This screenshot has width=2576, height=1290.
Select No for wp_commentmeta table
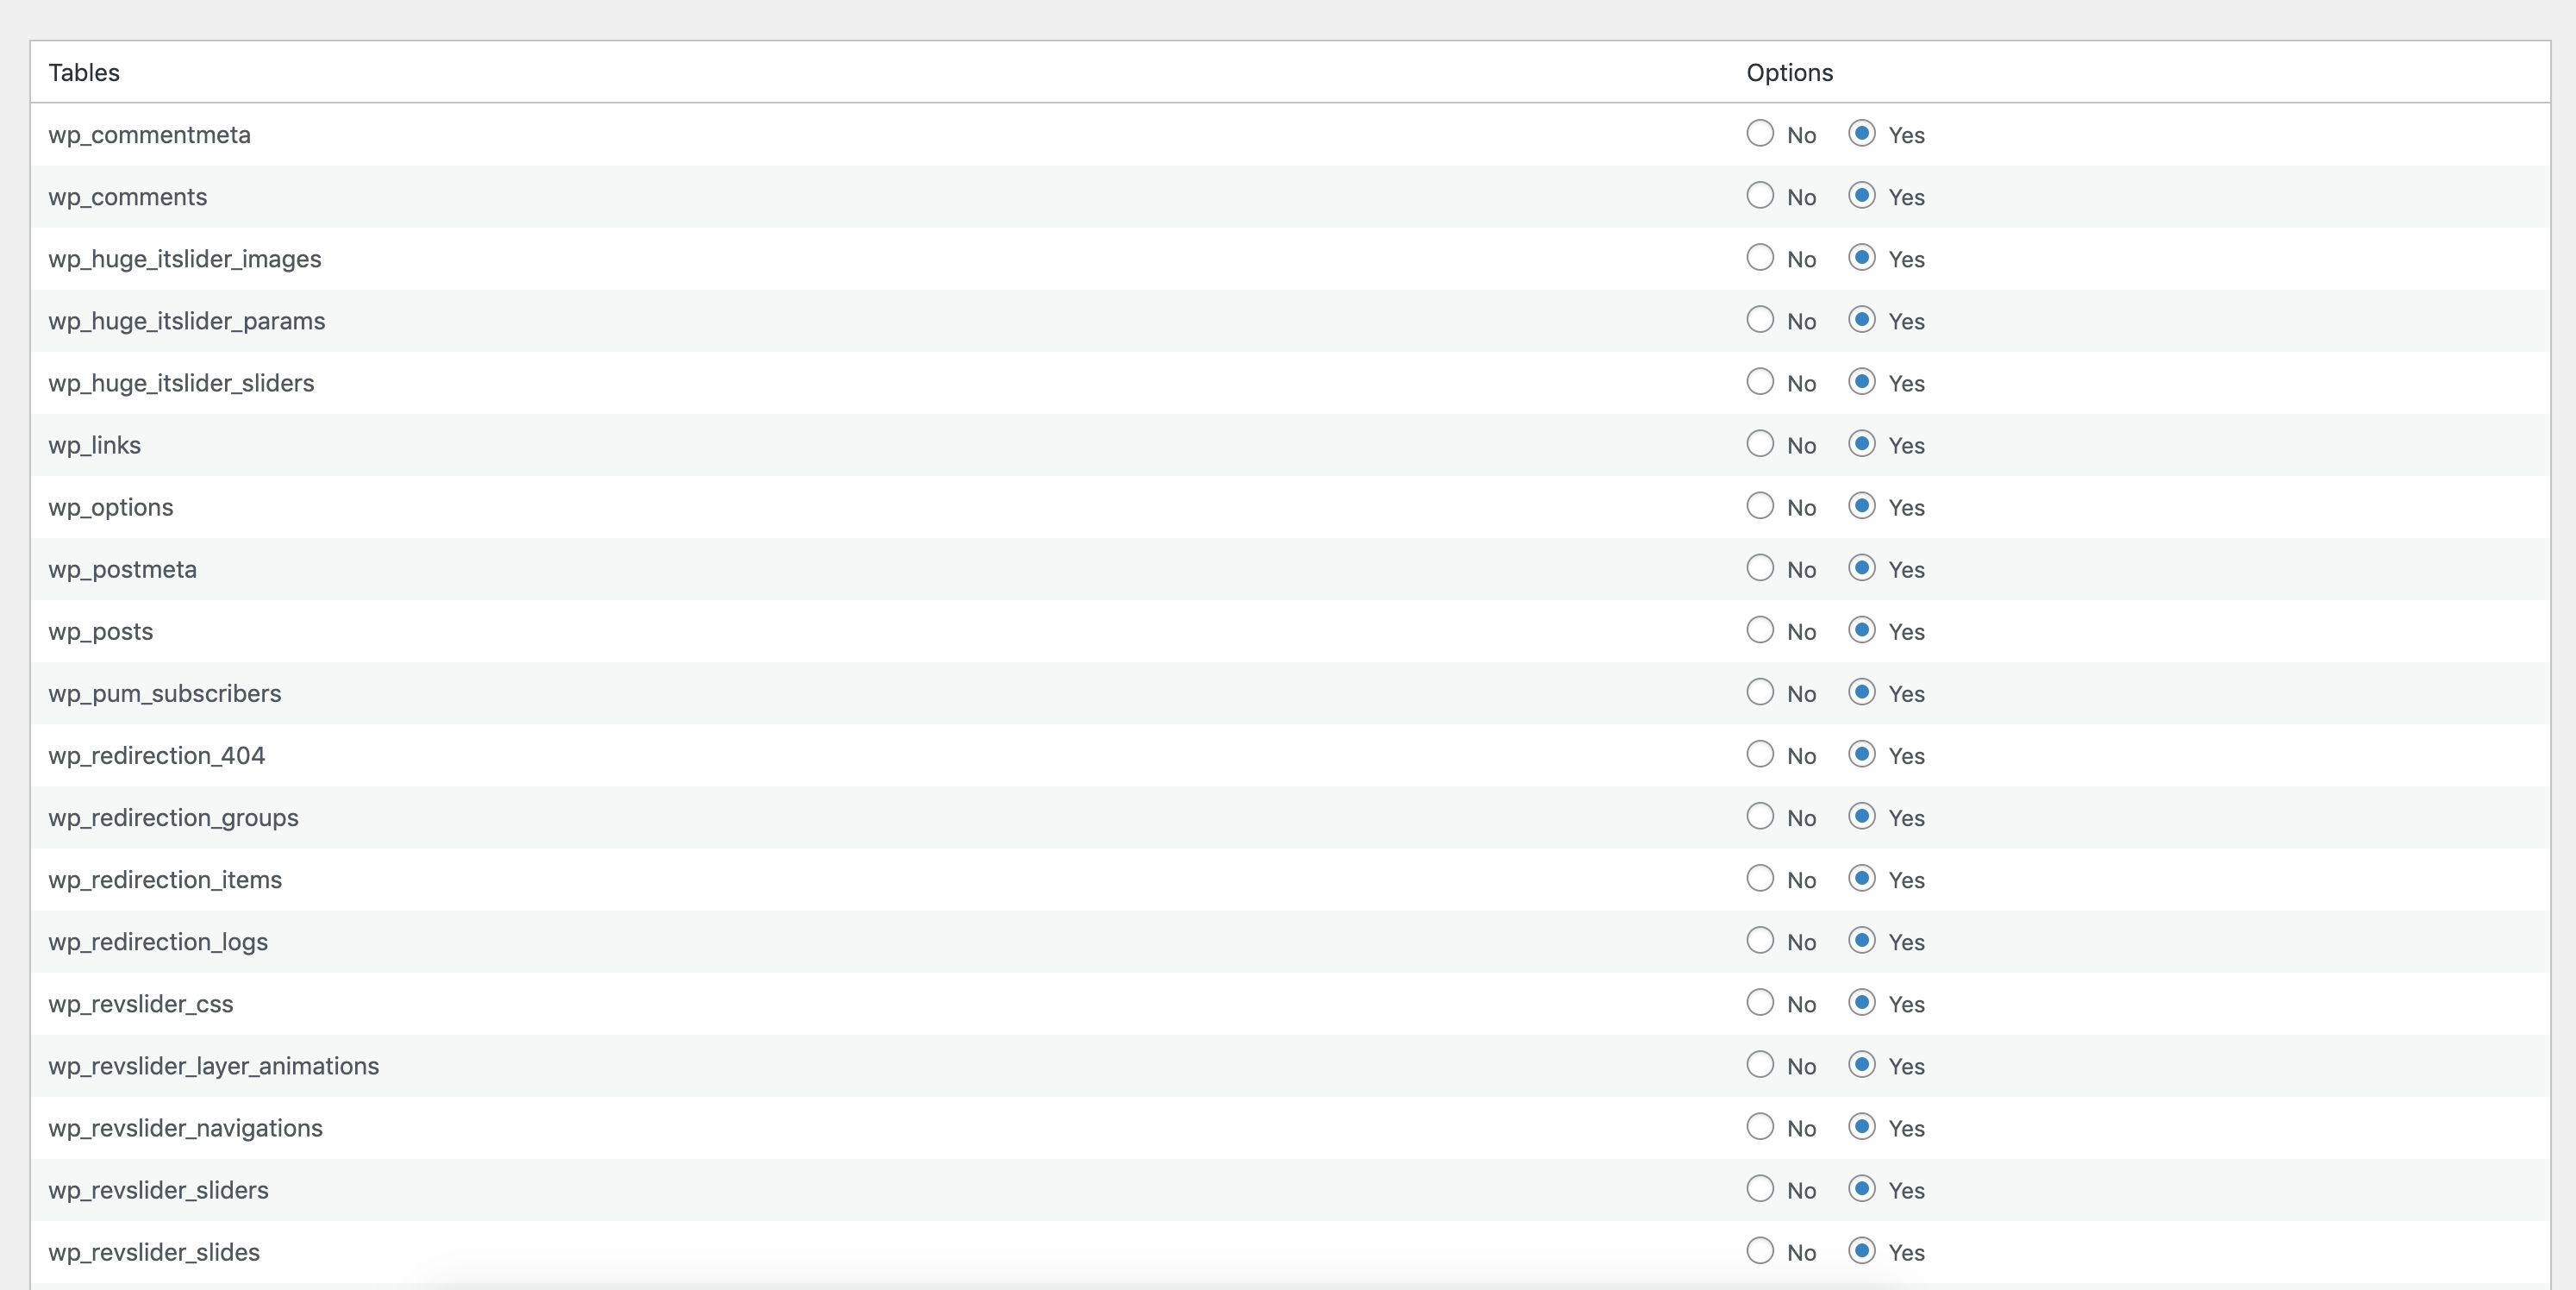click(1760, 133)
